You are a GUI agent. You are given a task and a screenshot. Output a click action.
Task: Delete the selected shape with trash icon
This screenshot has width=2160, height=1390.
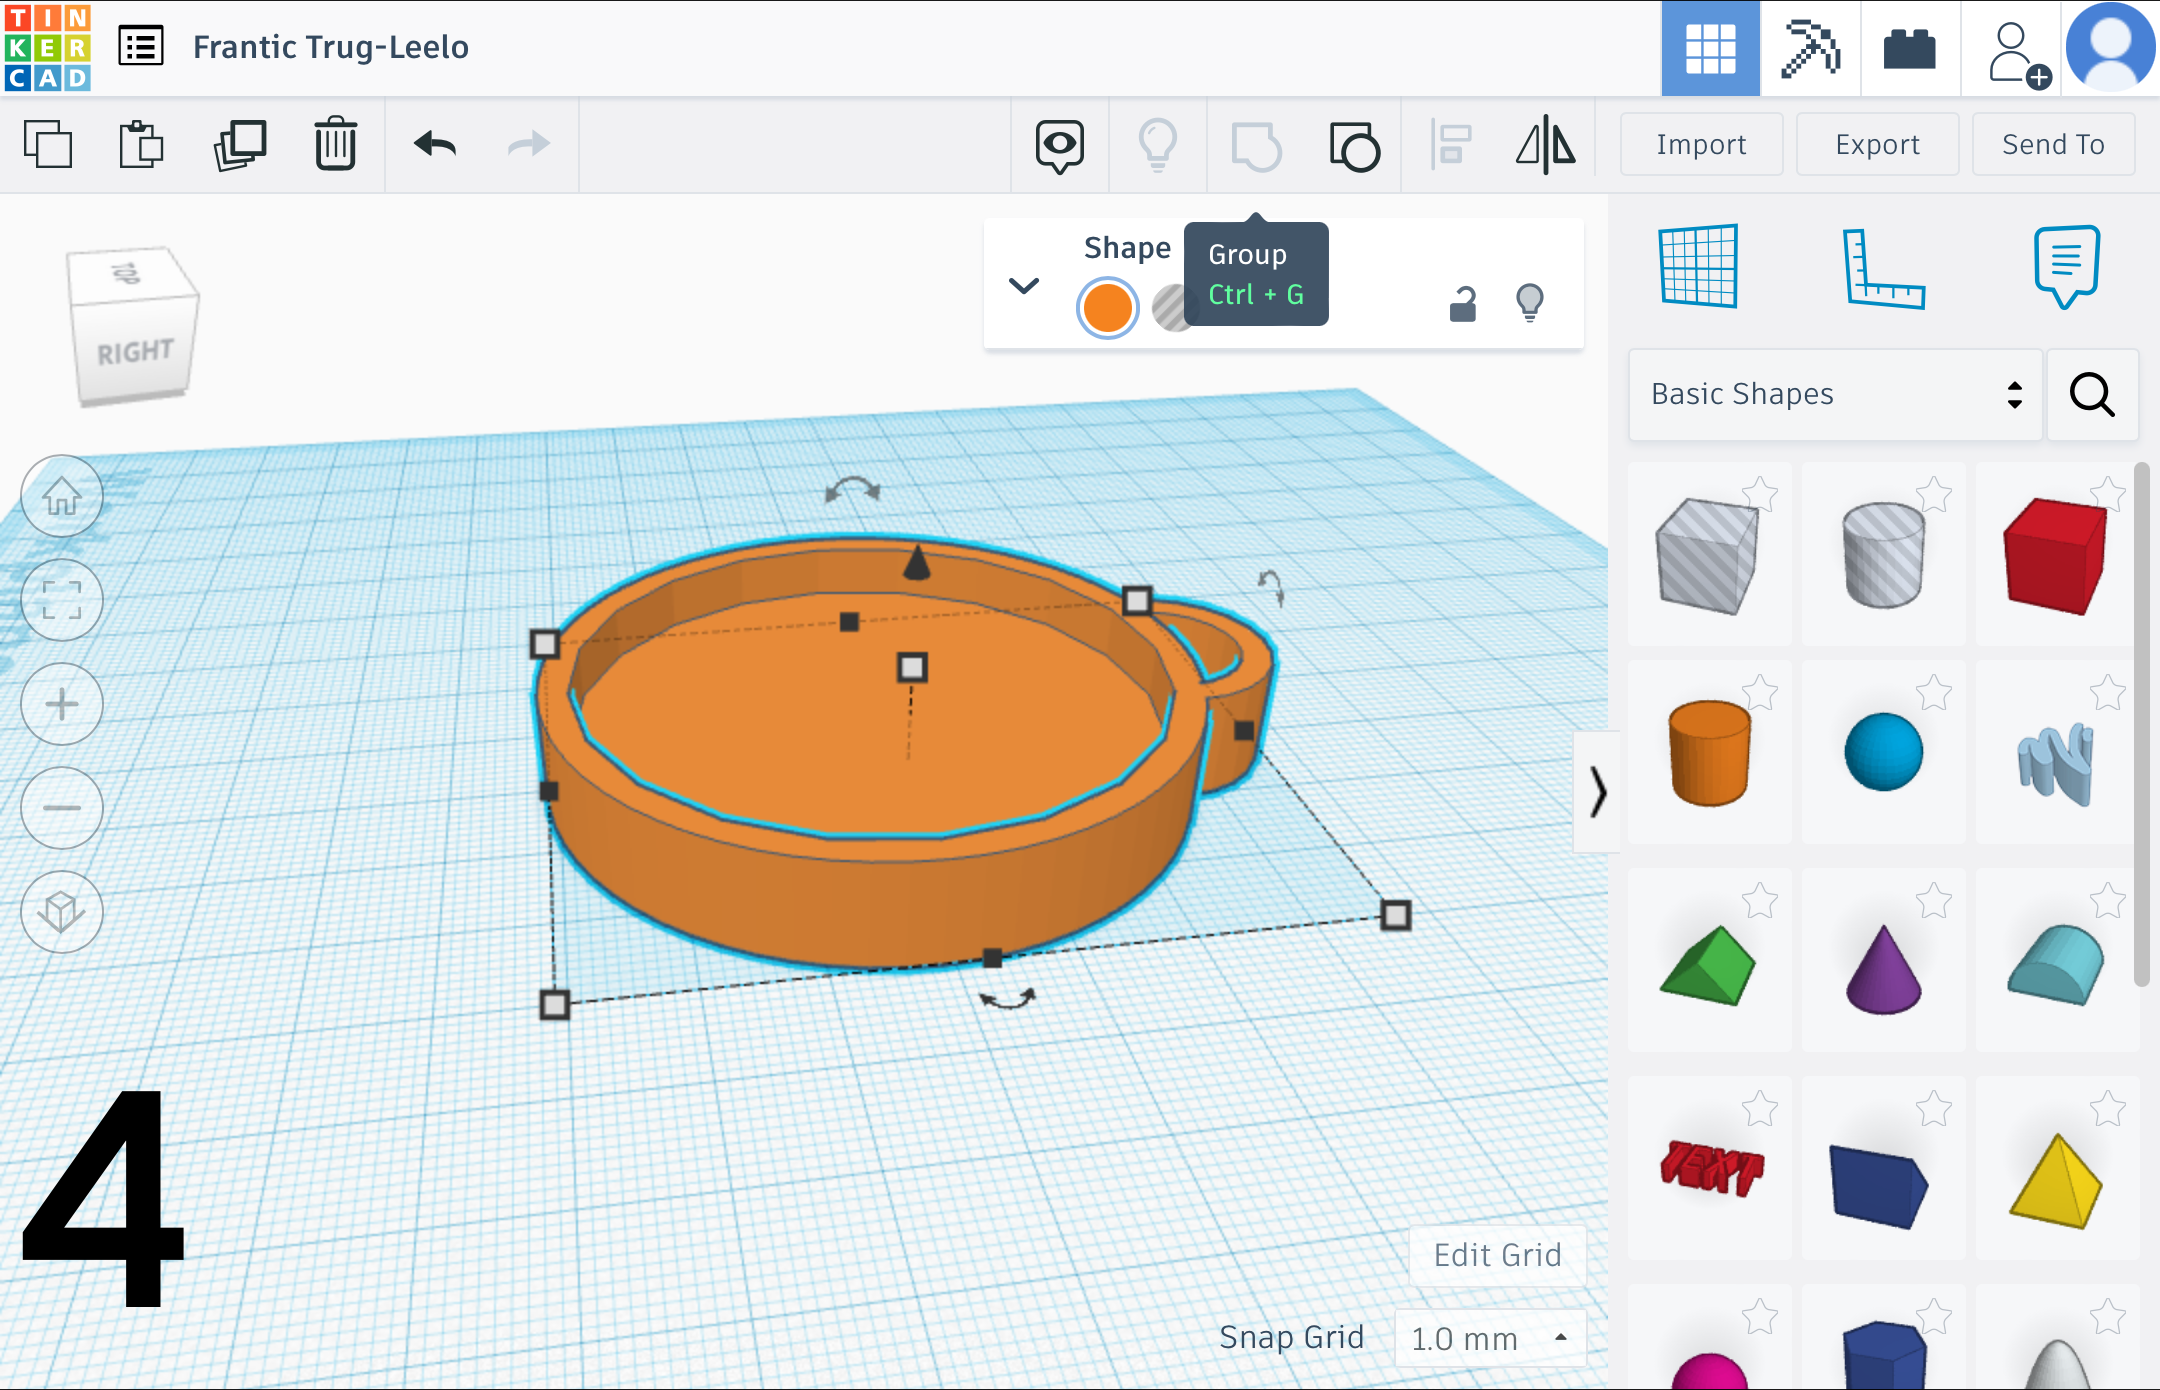tap(335, 145)
